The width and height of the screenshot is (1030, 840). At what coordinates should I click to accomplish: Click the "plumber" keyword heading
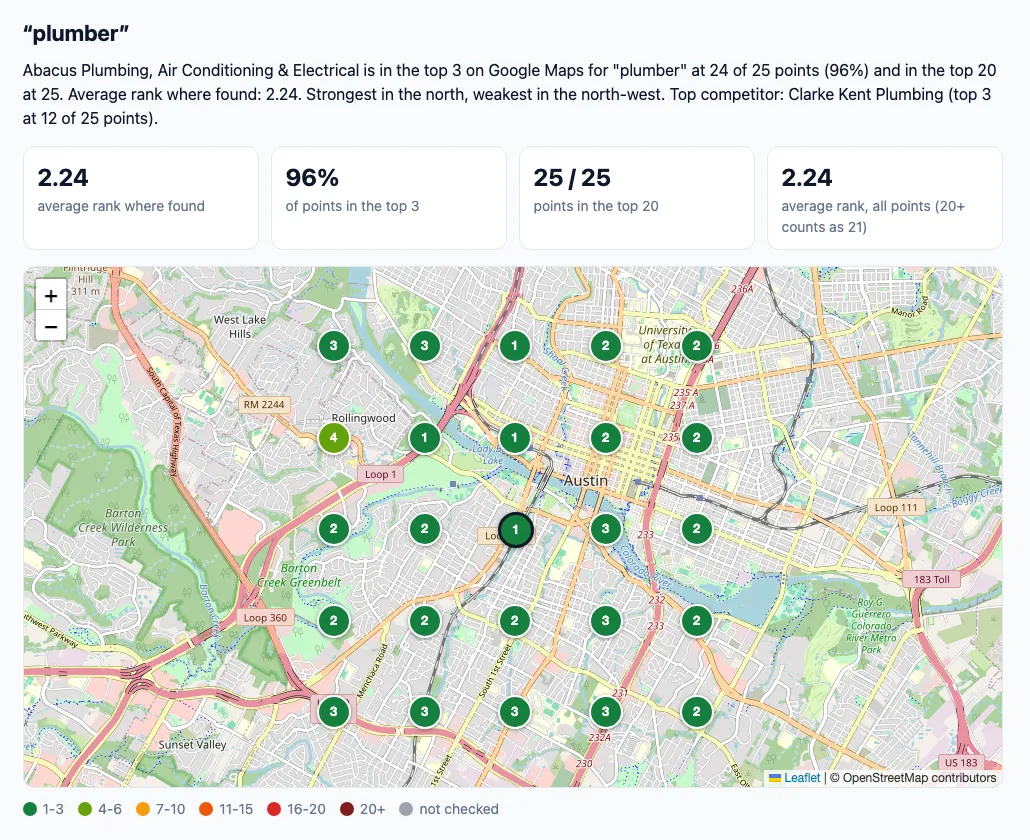(x=76, y=33)
